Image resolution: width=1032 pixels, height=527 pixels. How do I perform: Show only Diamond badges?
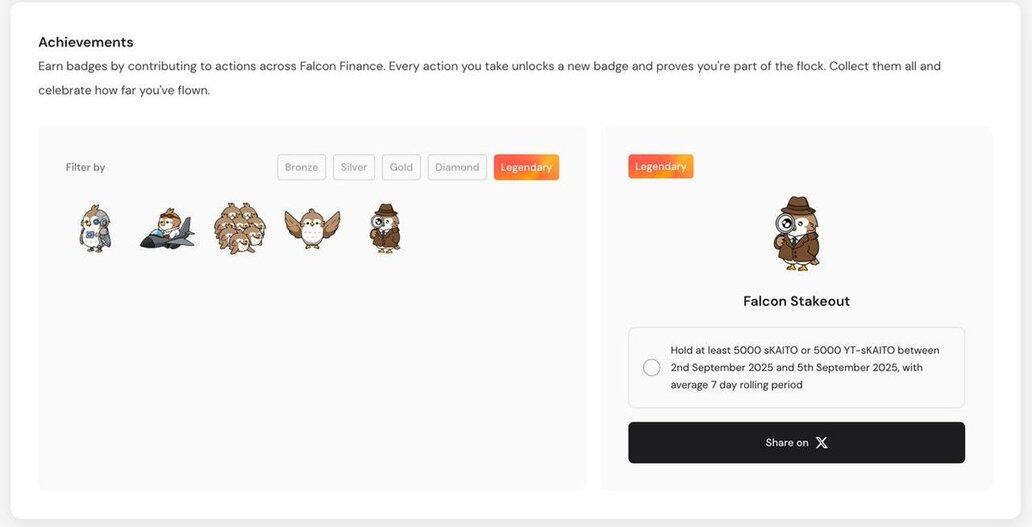click(457, 167)
